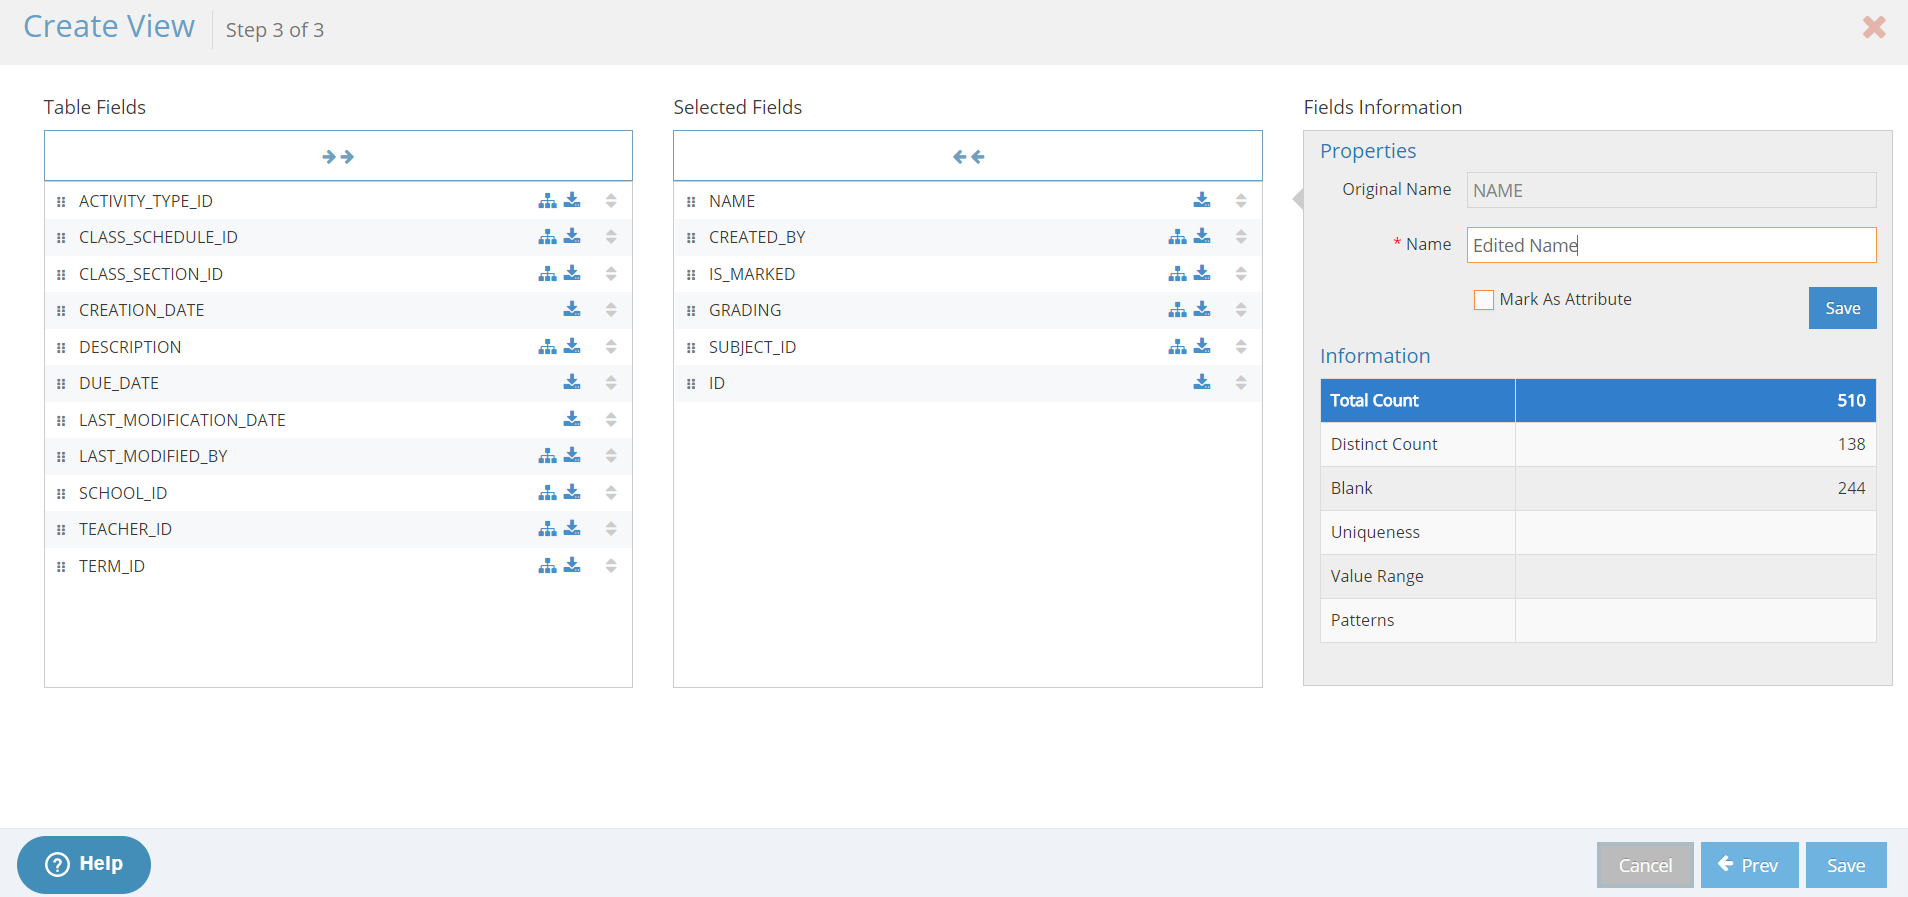The height and width of the screenshot is (897, 1908).
Task: Click the download icon for LAST_MODIFICATION_DATE
Action: click(572, 420)
